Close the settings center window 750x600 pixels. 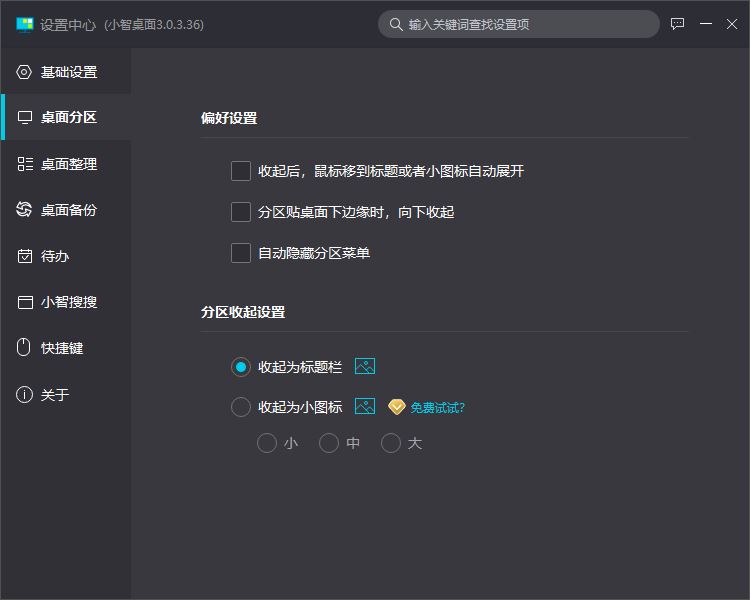point(732,24)
